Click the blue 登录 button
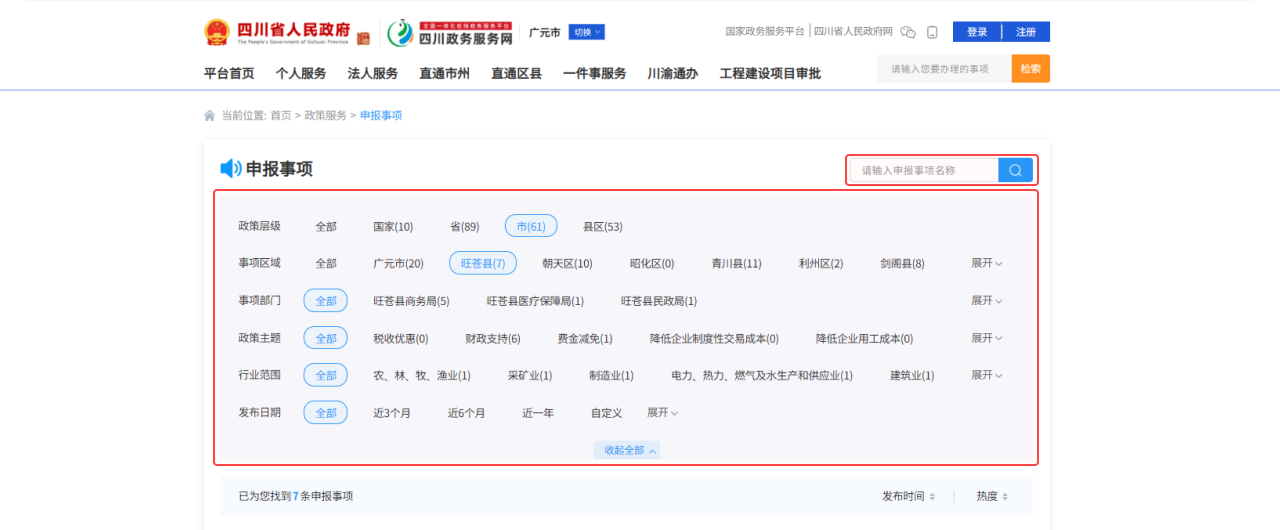1280x530 pixels. point(977,32)
